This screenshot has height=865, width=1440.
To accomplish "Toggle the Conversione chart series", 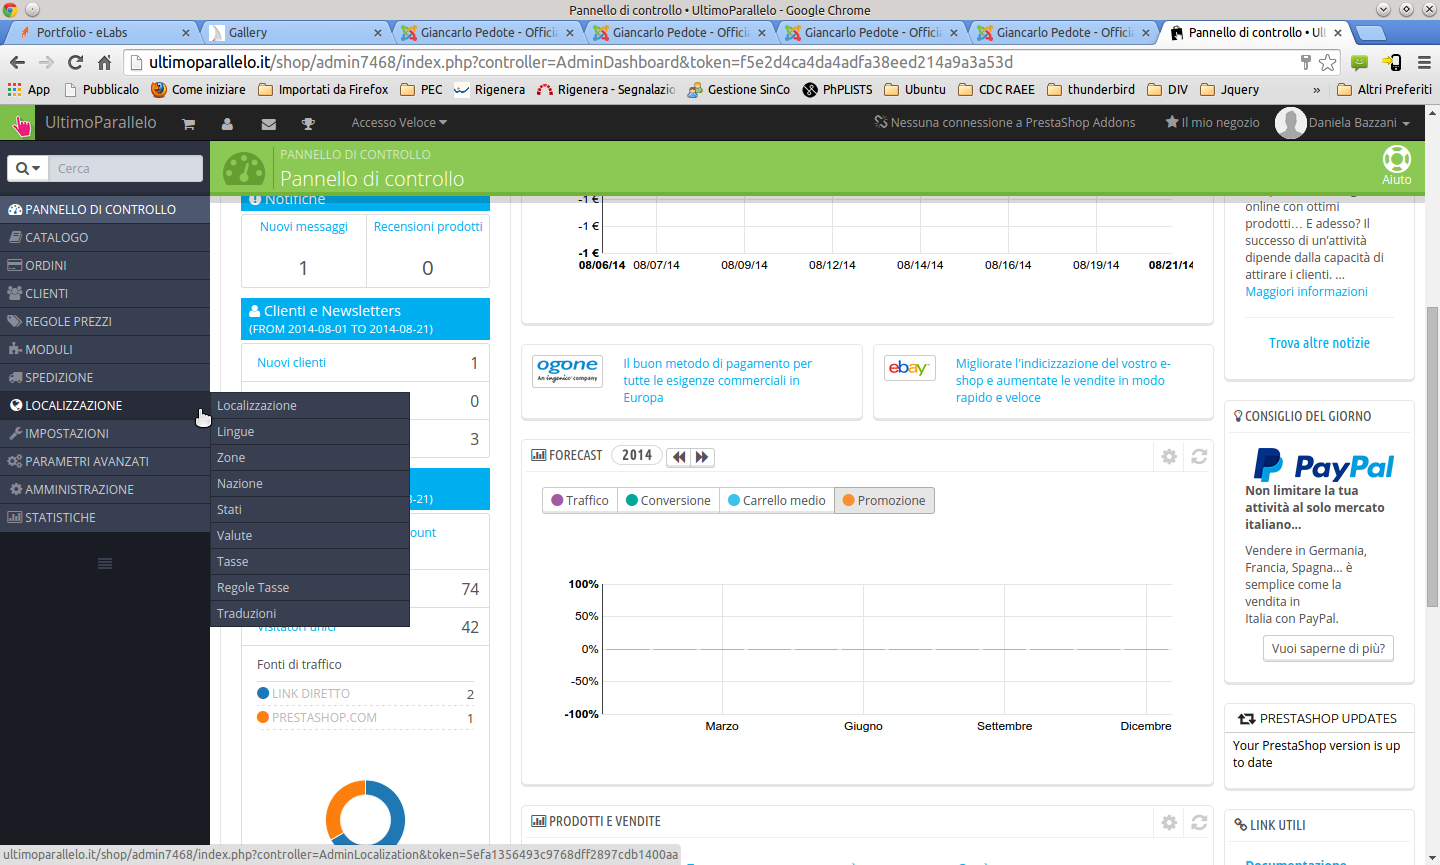I will 668,500.
